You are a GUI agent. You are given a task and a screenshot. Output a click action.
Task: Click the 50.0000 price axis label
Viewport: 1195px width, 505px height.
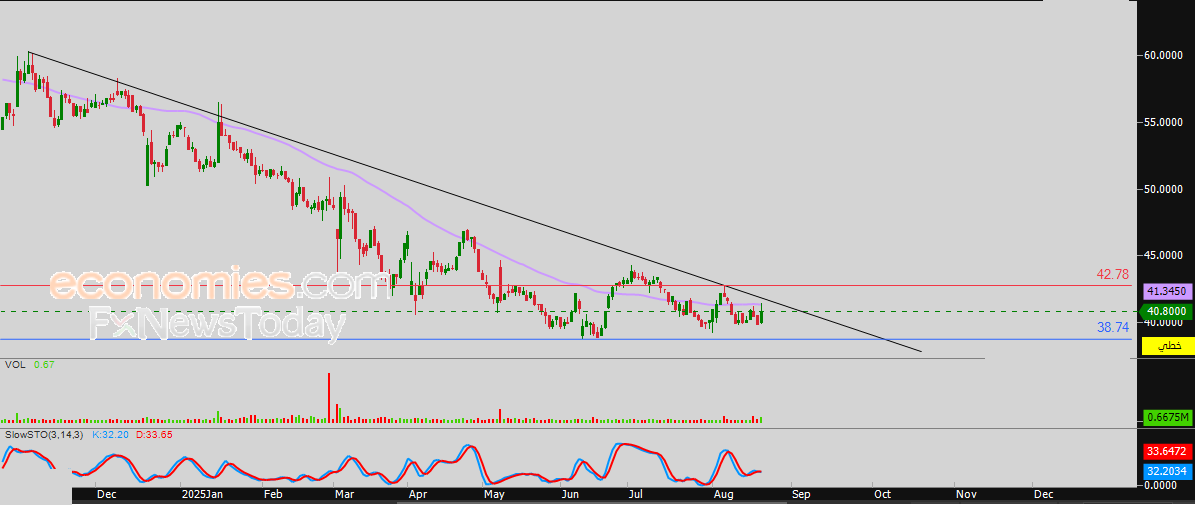click(1166, 189)
